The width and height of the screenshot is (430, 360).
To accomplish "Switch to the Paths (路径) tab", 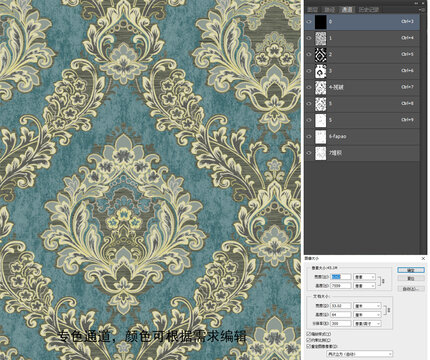I will 330,10.
